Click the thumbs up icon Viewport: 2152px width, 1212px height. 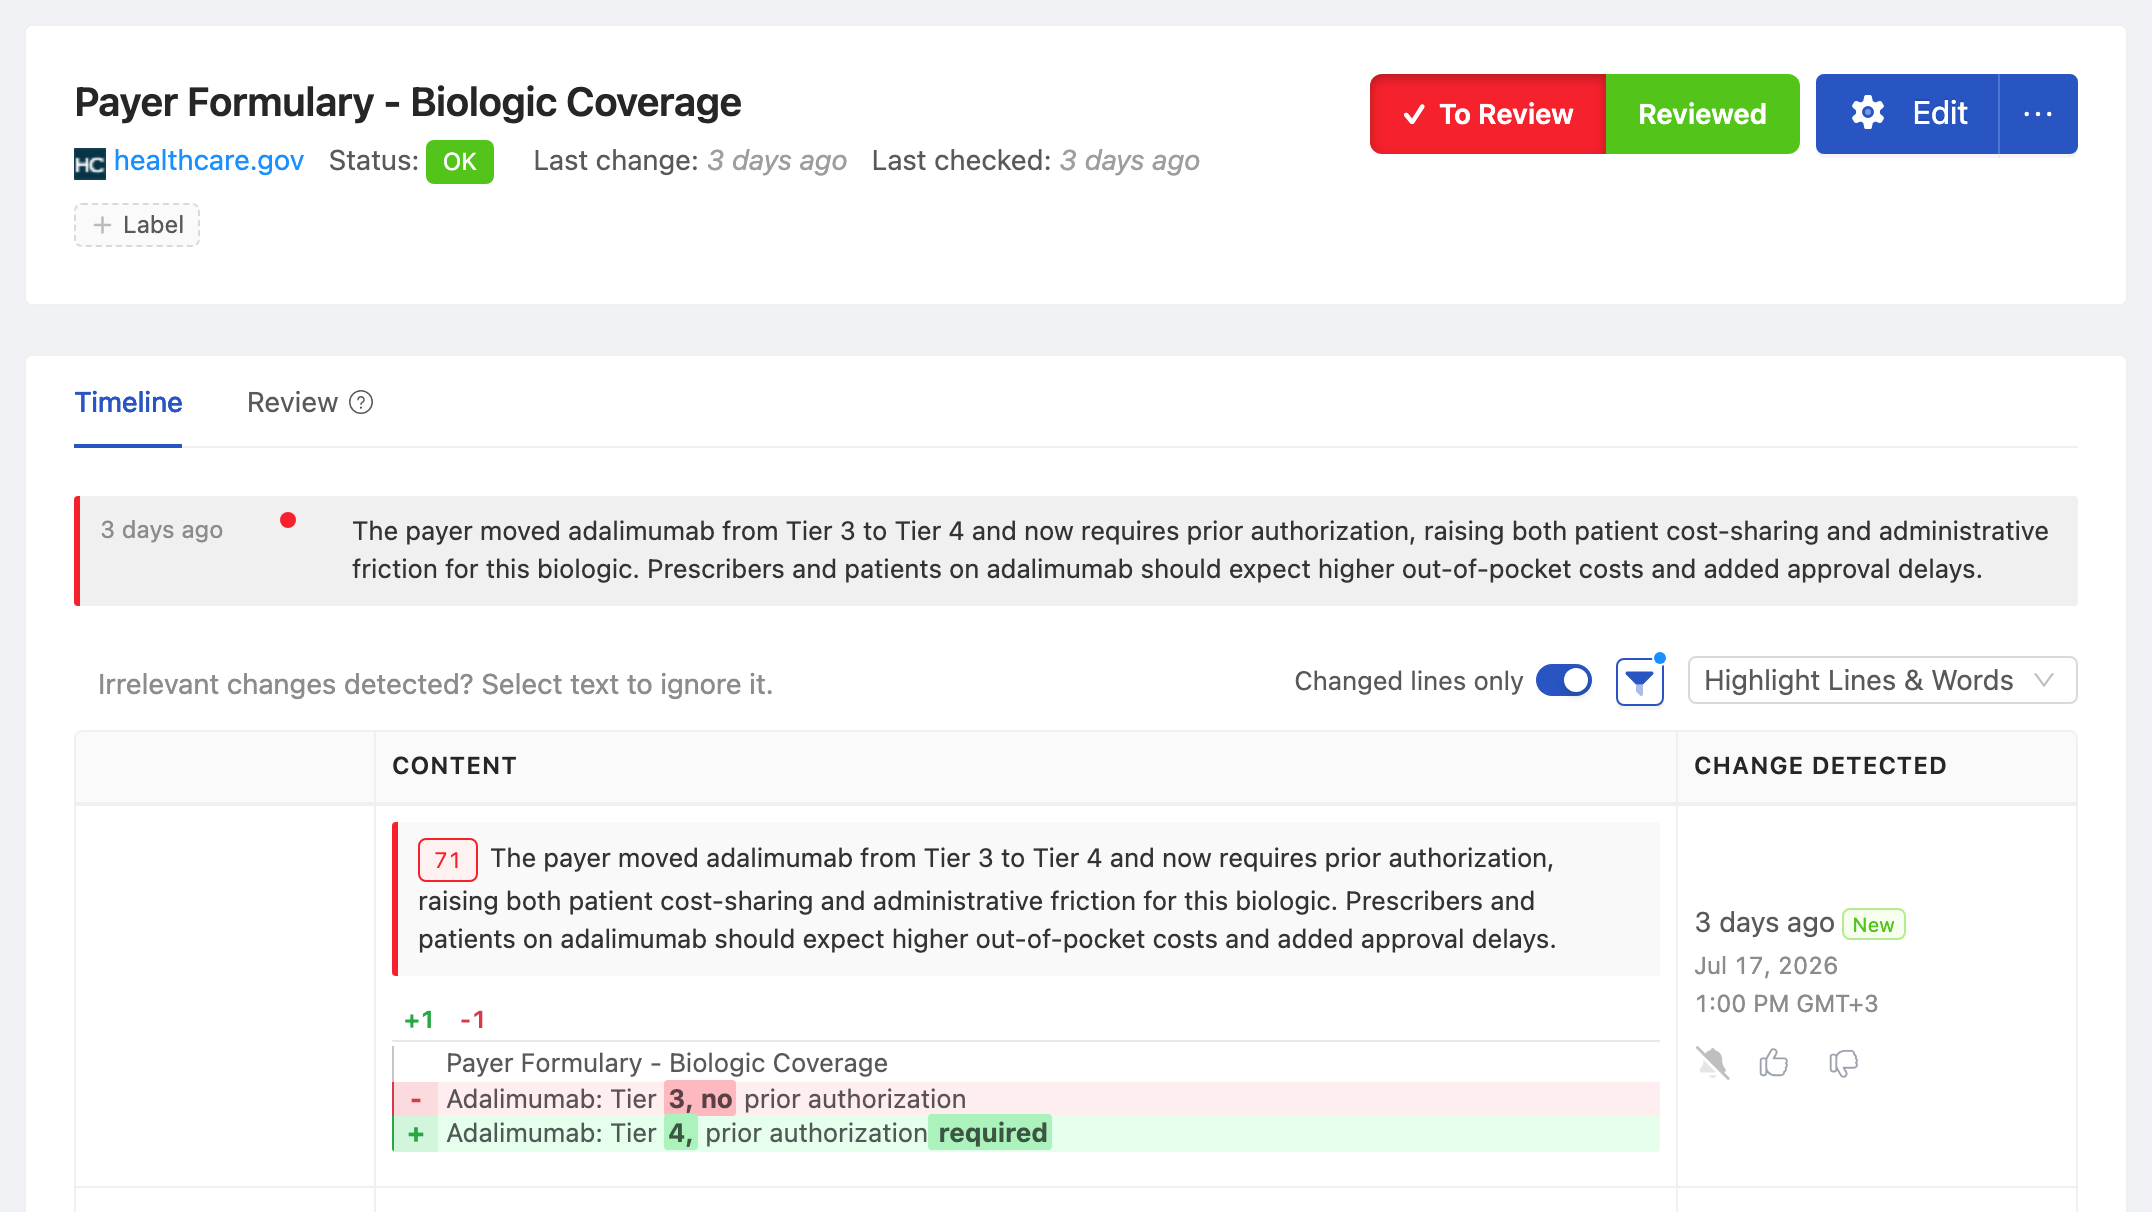1774,1062
